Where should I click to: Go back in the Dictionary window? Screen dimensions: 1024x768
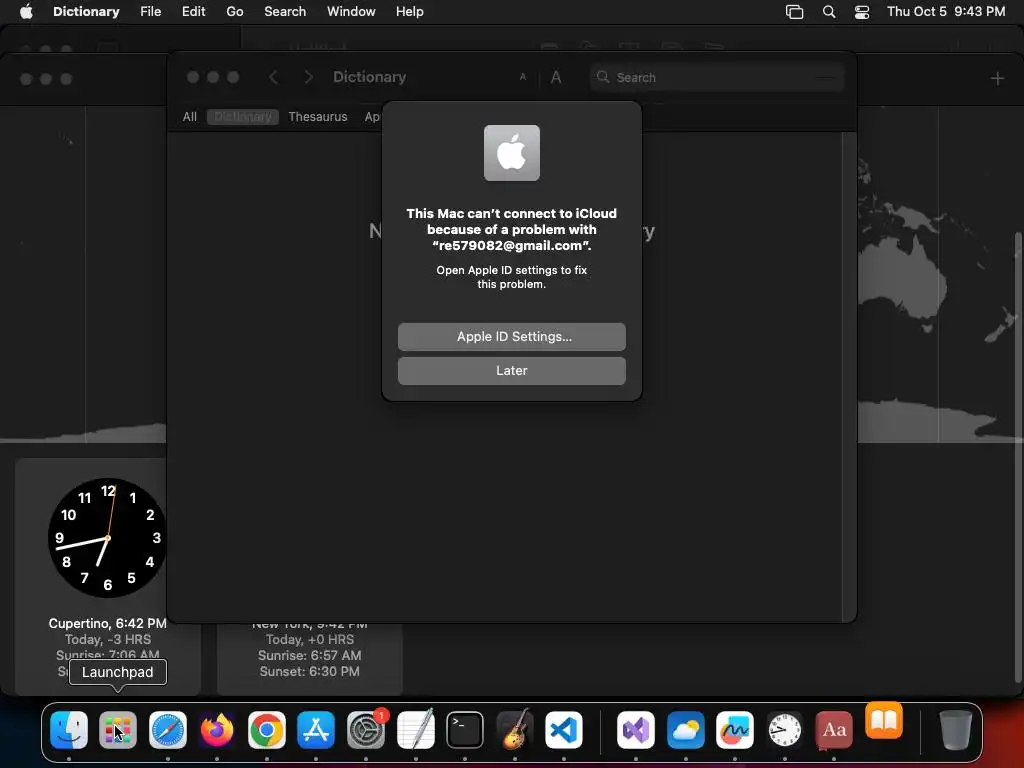(274, 77)
